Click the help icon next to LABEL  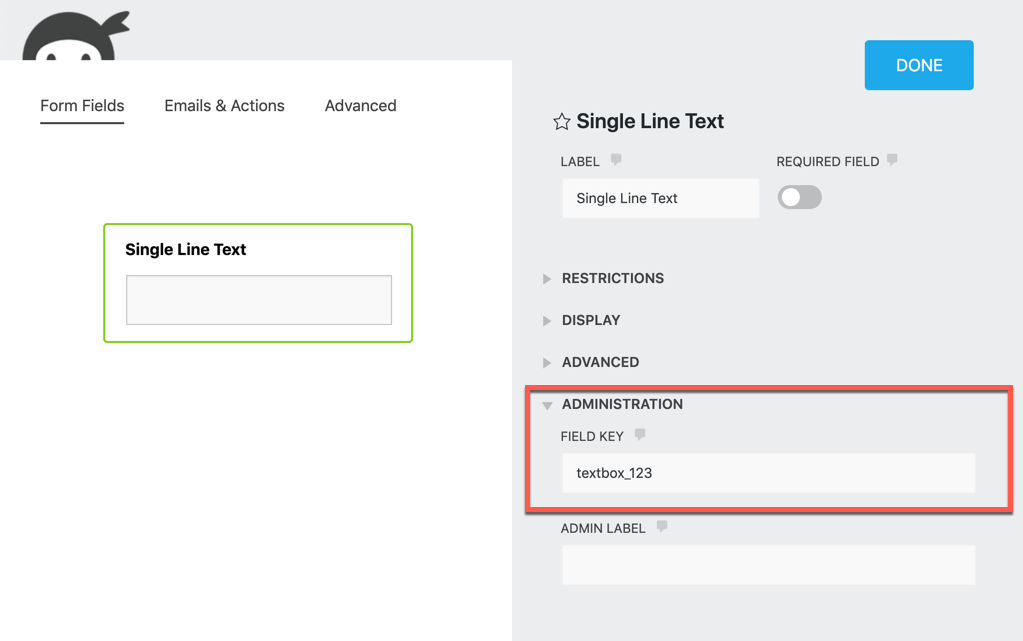coord(616,160)
